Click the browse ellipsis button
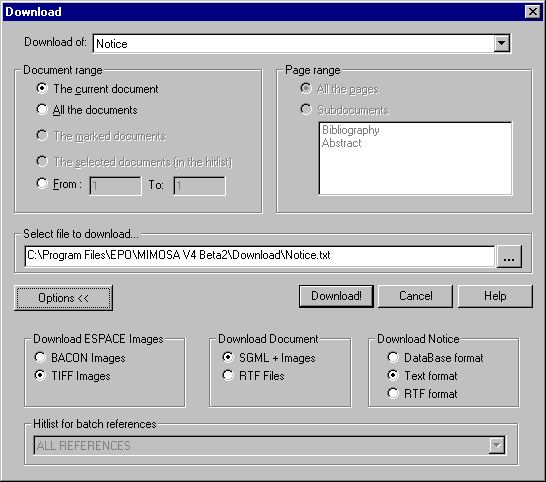The image size is (546, 482). 509,256
